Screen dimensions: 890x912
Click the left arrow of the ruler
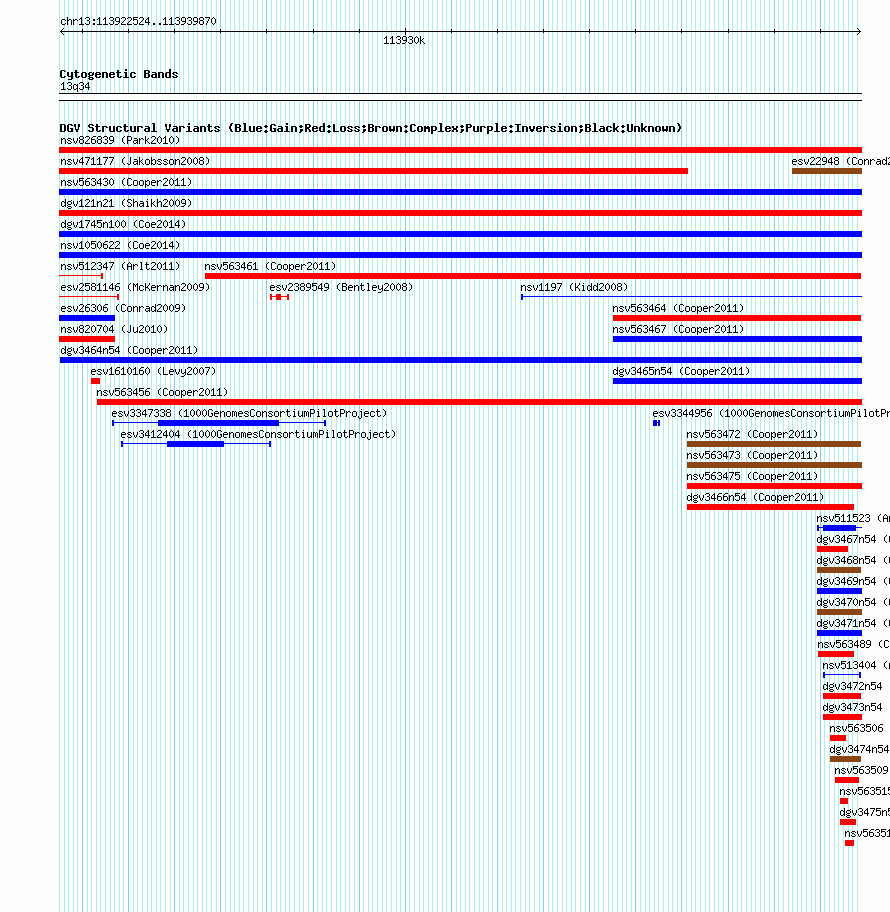click(63, 31)
